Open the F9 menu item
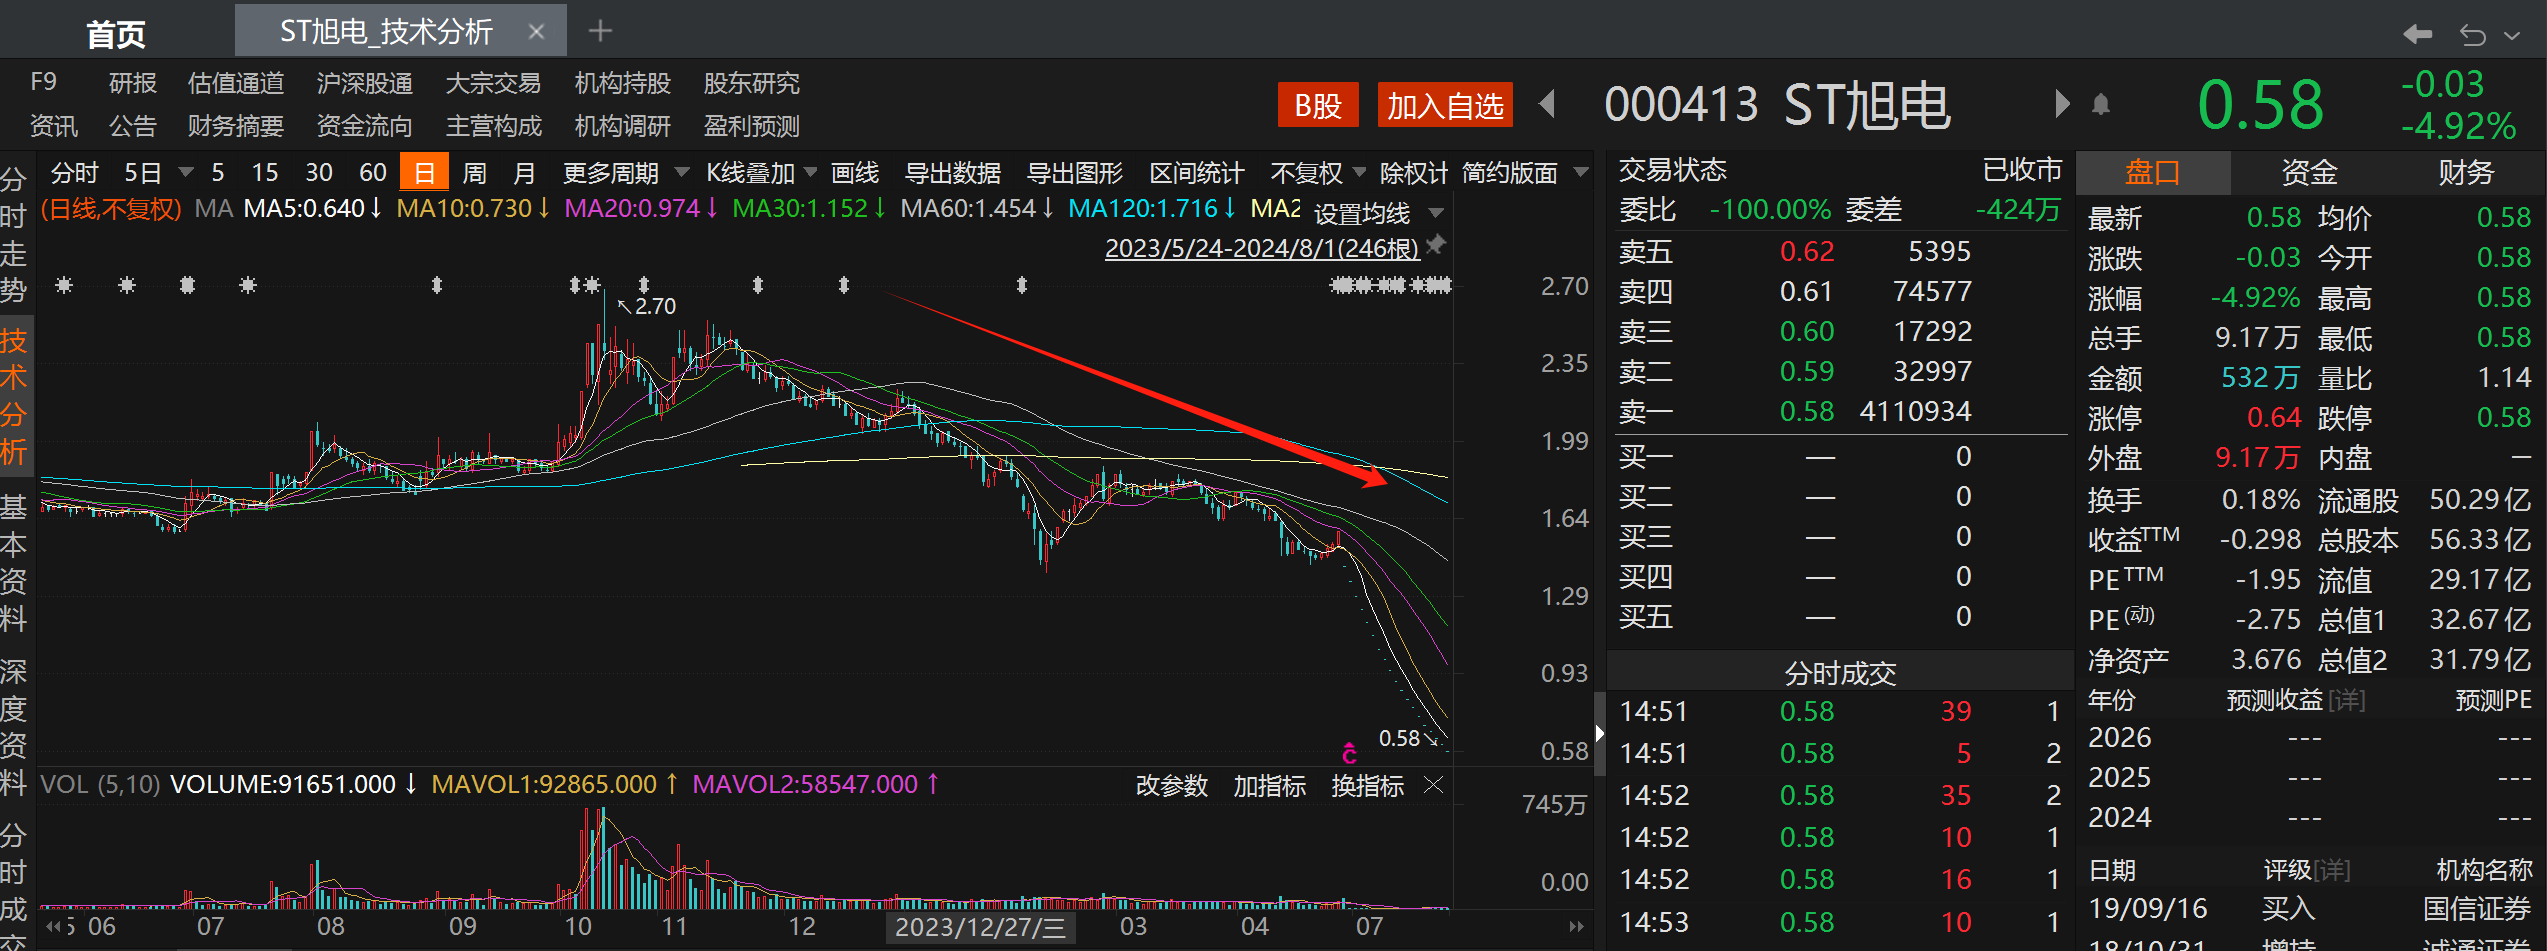This screenshot has height=951, width=2547. [43, 82]
